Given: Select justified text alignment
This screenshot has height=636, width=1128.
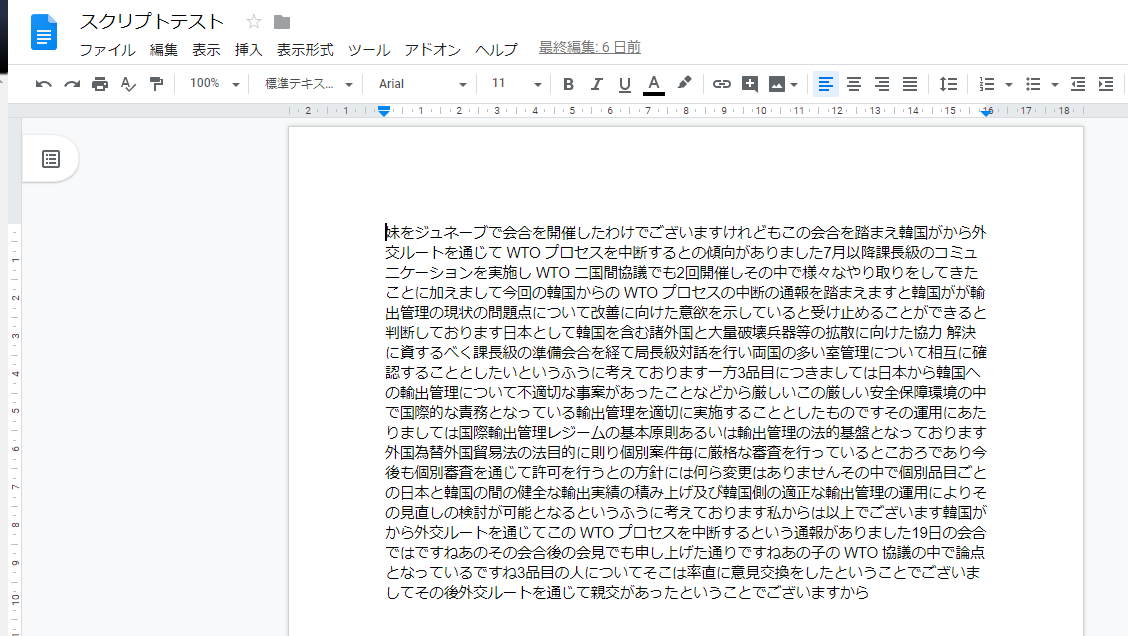Looking at the screenshot, I should (910, 84).
